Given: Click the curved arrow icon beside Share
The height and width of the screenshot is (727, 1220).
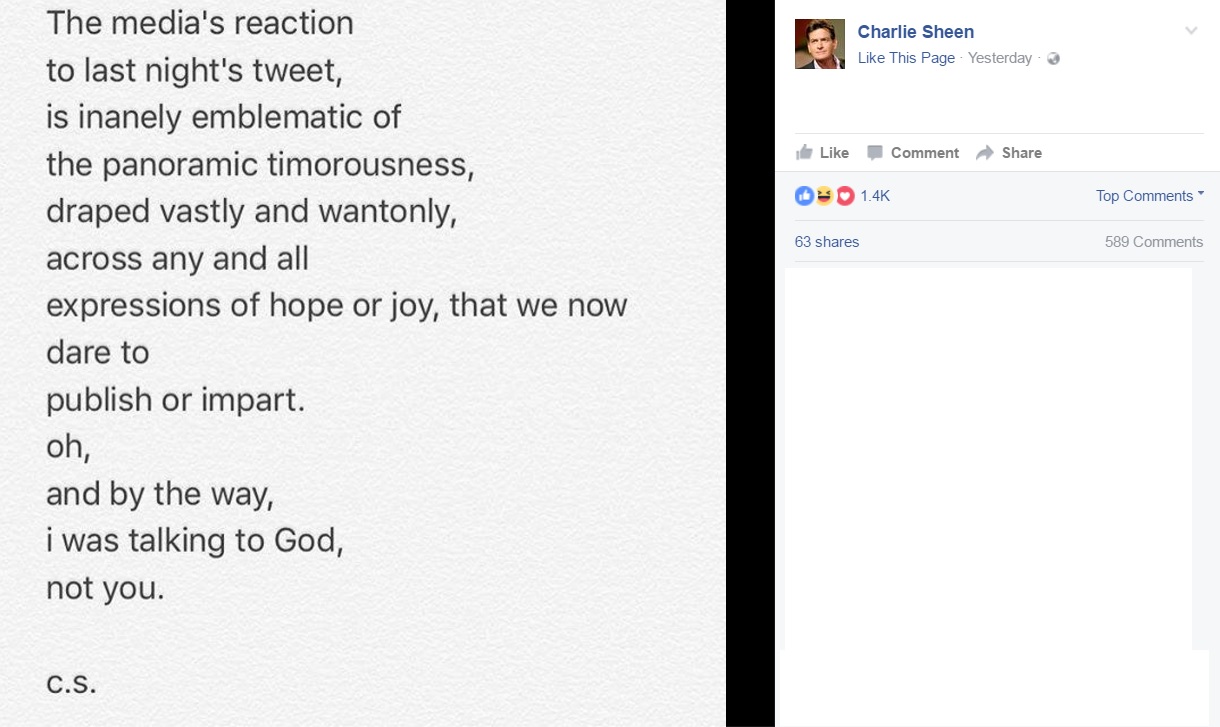Looking at the screenshot, I should 985,153.
